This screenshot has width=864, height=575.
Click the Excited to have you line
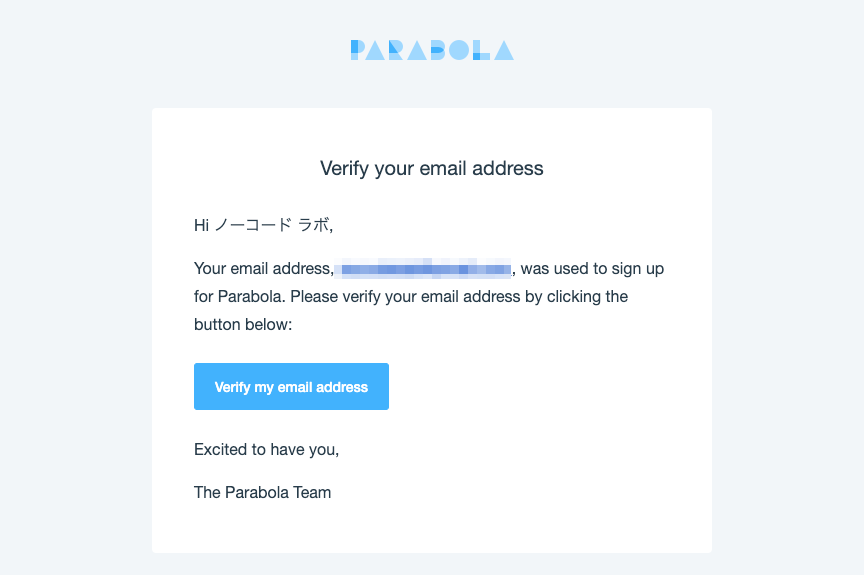267,449
